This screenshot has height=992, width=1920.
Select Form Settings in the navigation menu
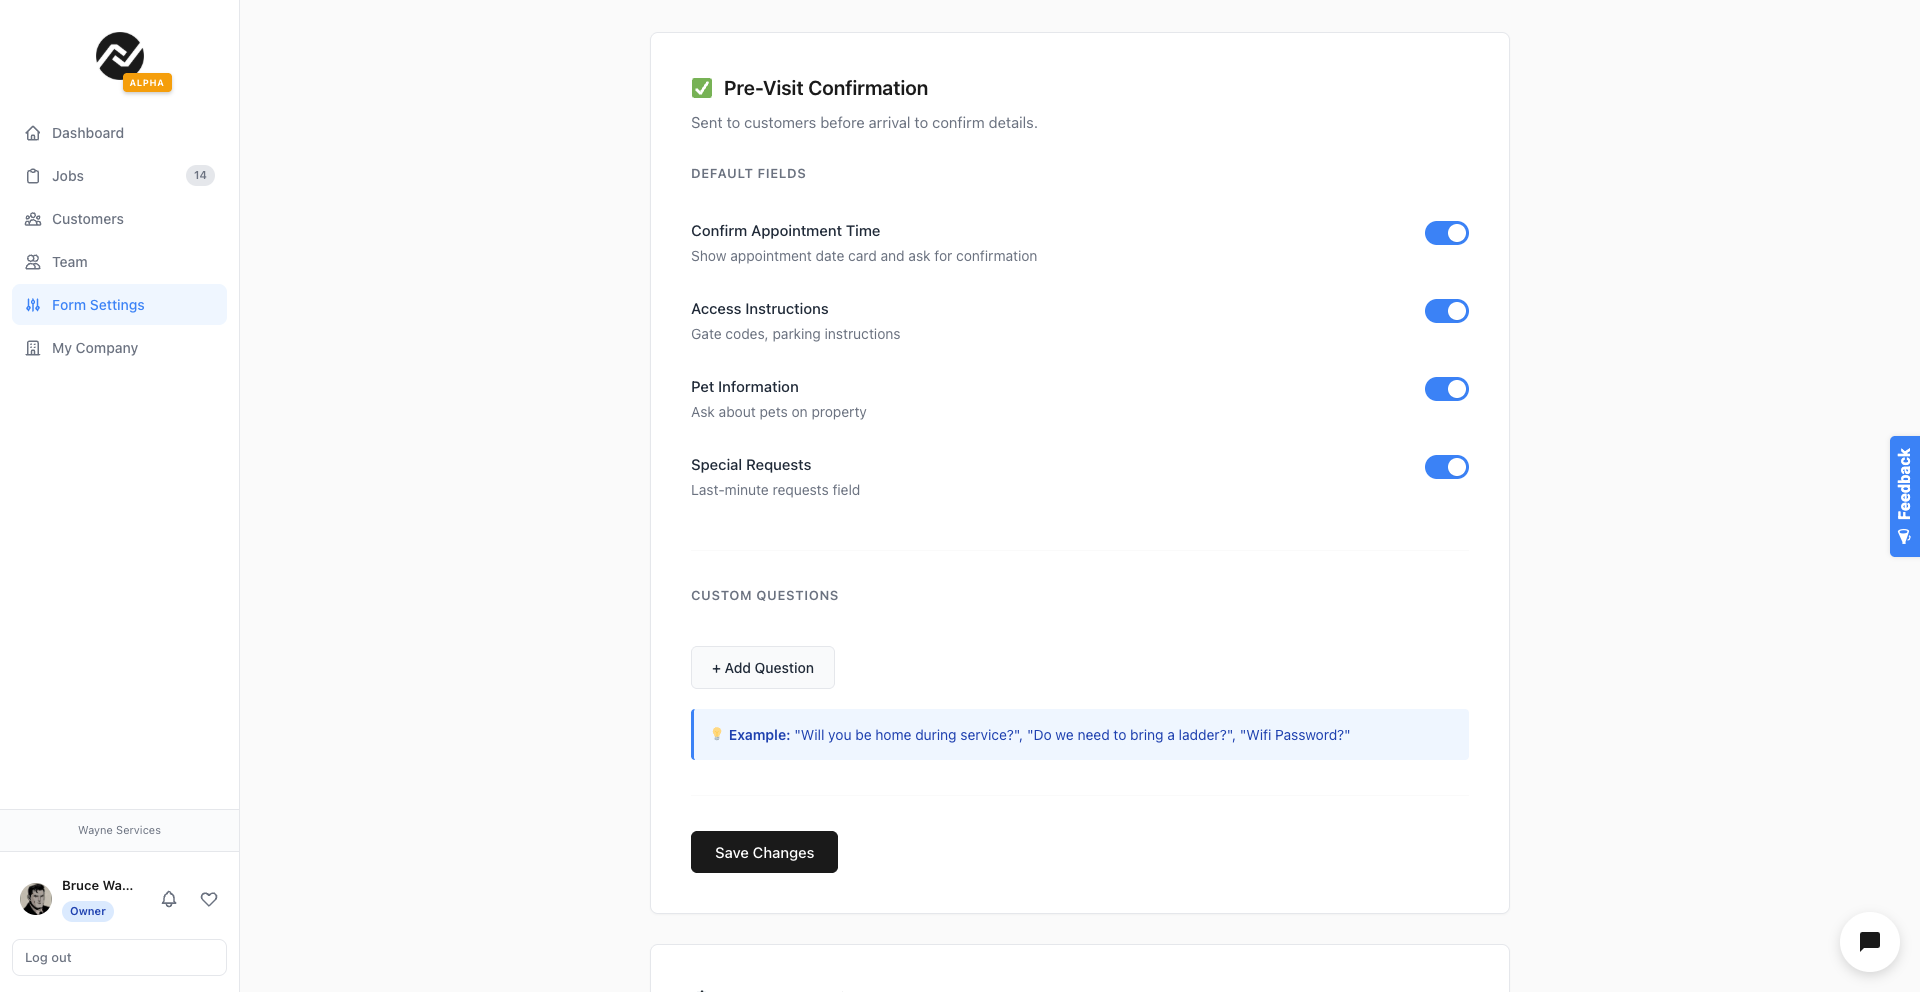click(98, 305)
